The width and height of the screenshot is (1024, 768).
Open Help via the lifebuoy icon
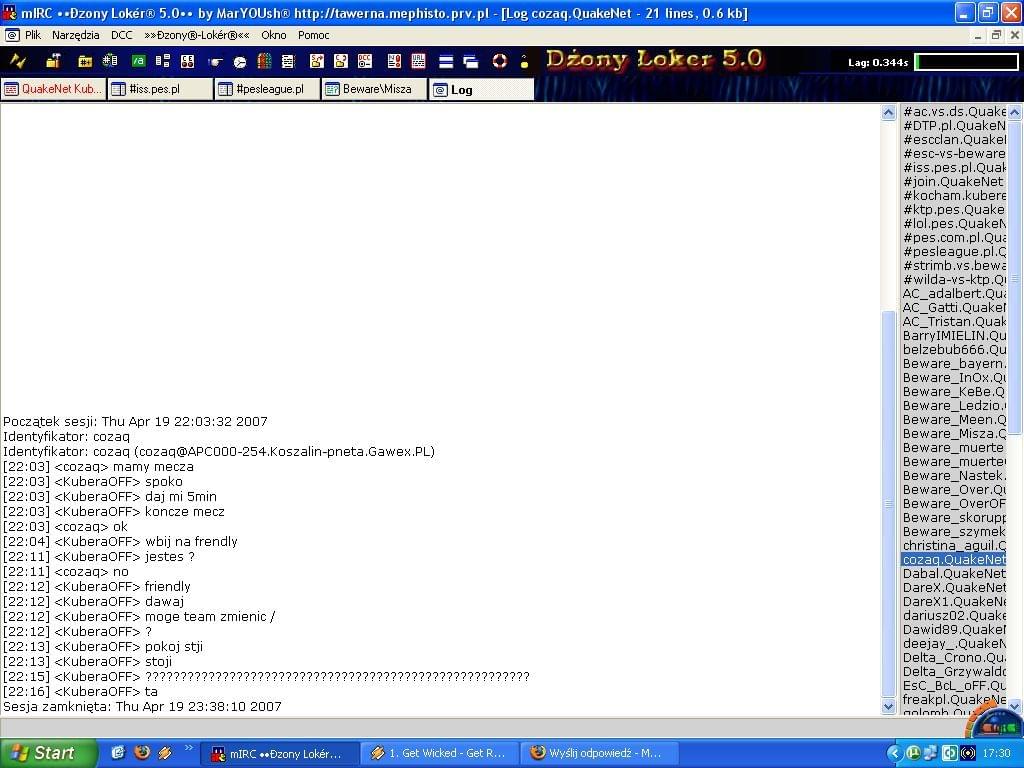pyautogui.click(x=500, y=61)
